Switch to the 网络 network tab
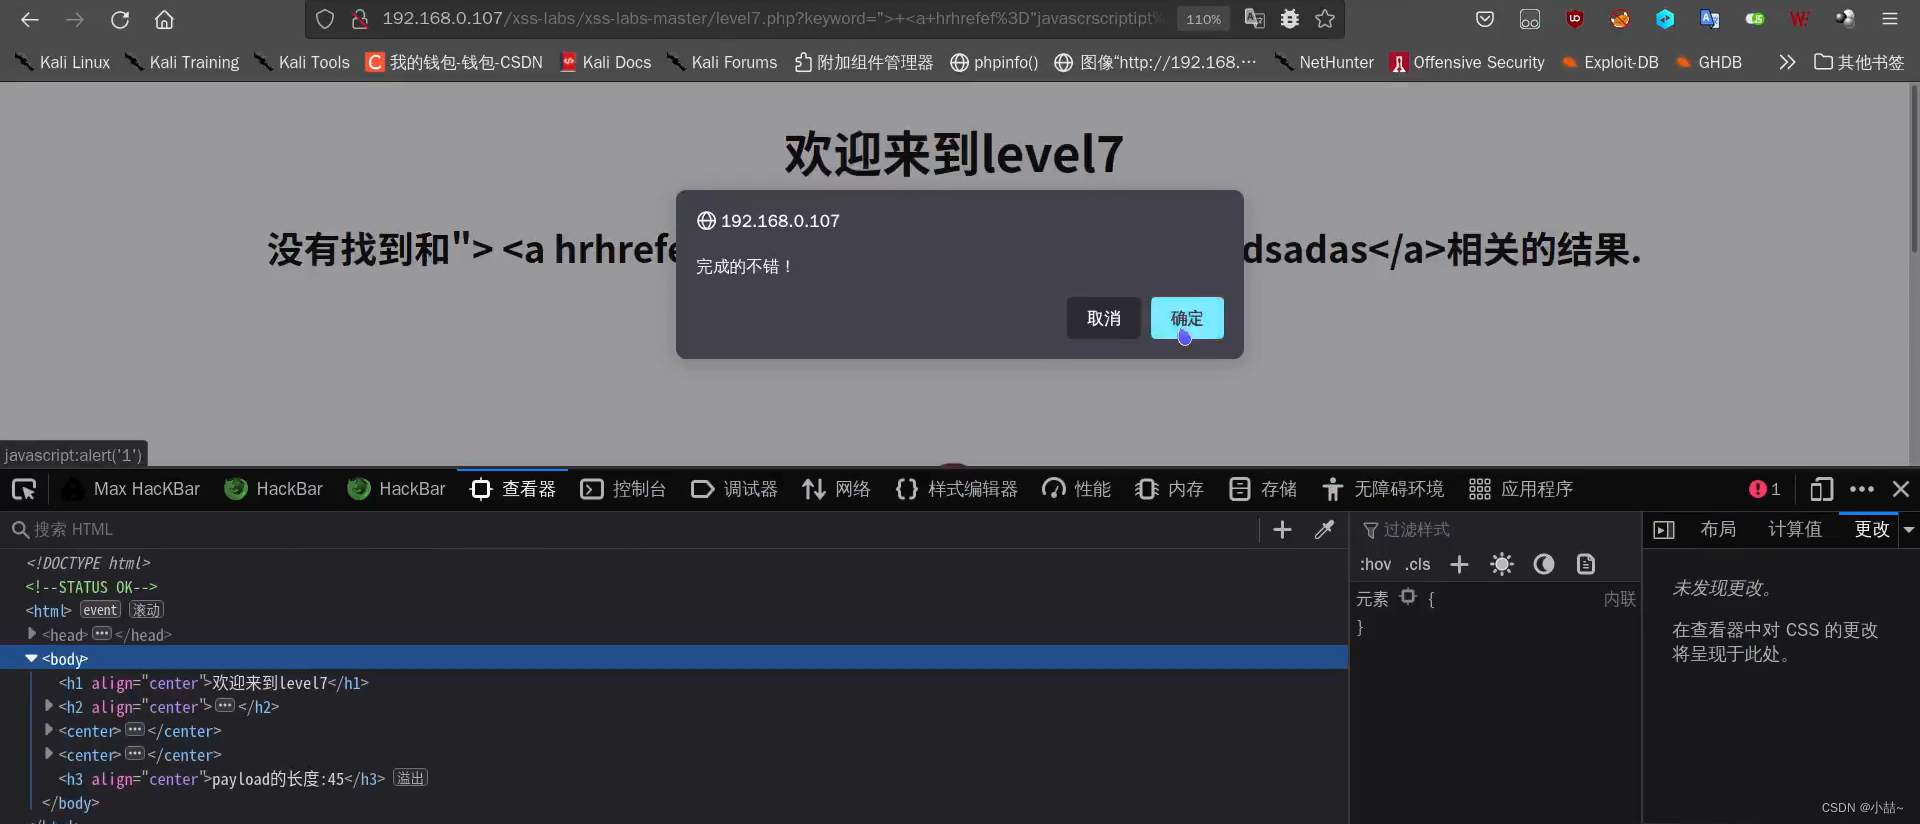The image size is (1920, 824). click(836, 489)
